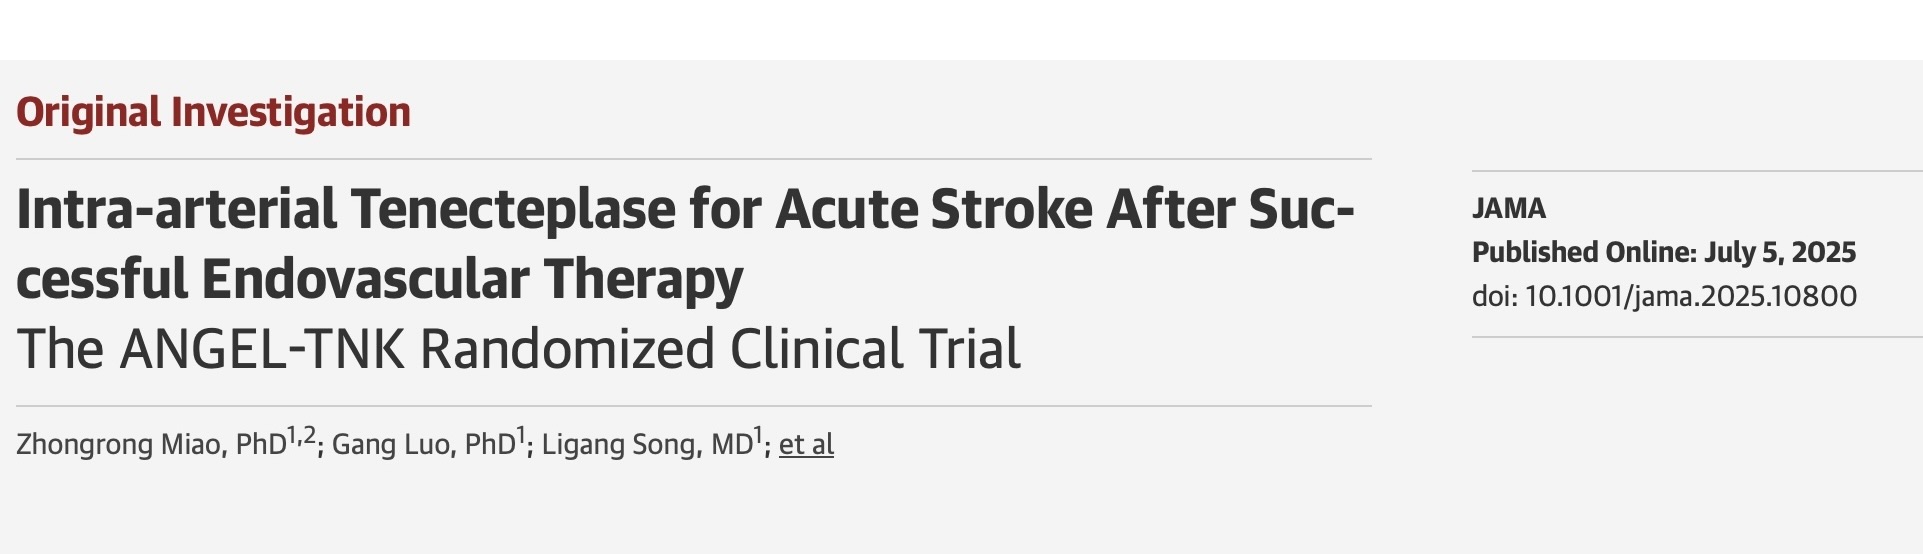This screenshot has width=1923, height=554.
Task: Click the PhD credential after Zhongrong Miao
Action: pos(261,444)
